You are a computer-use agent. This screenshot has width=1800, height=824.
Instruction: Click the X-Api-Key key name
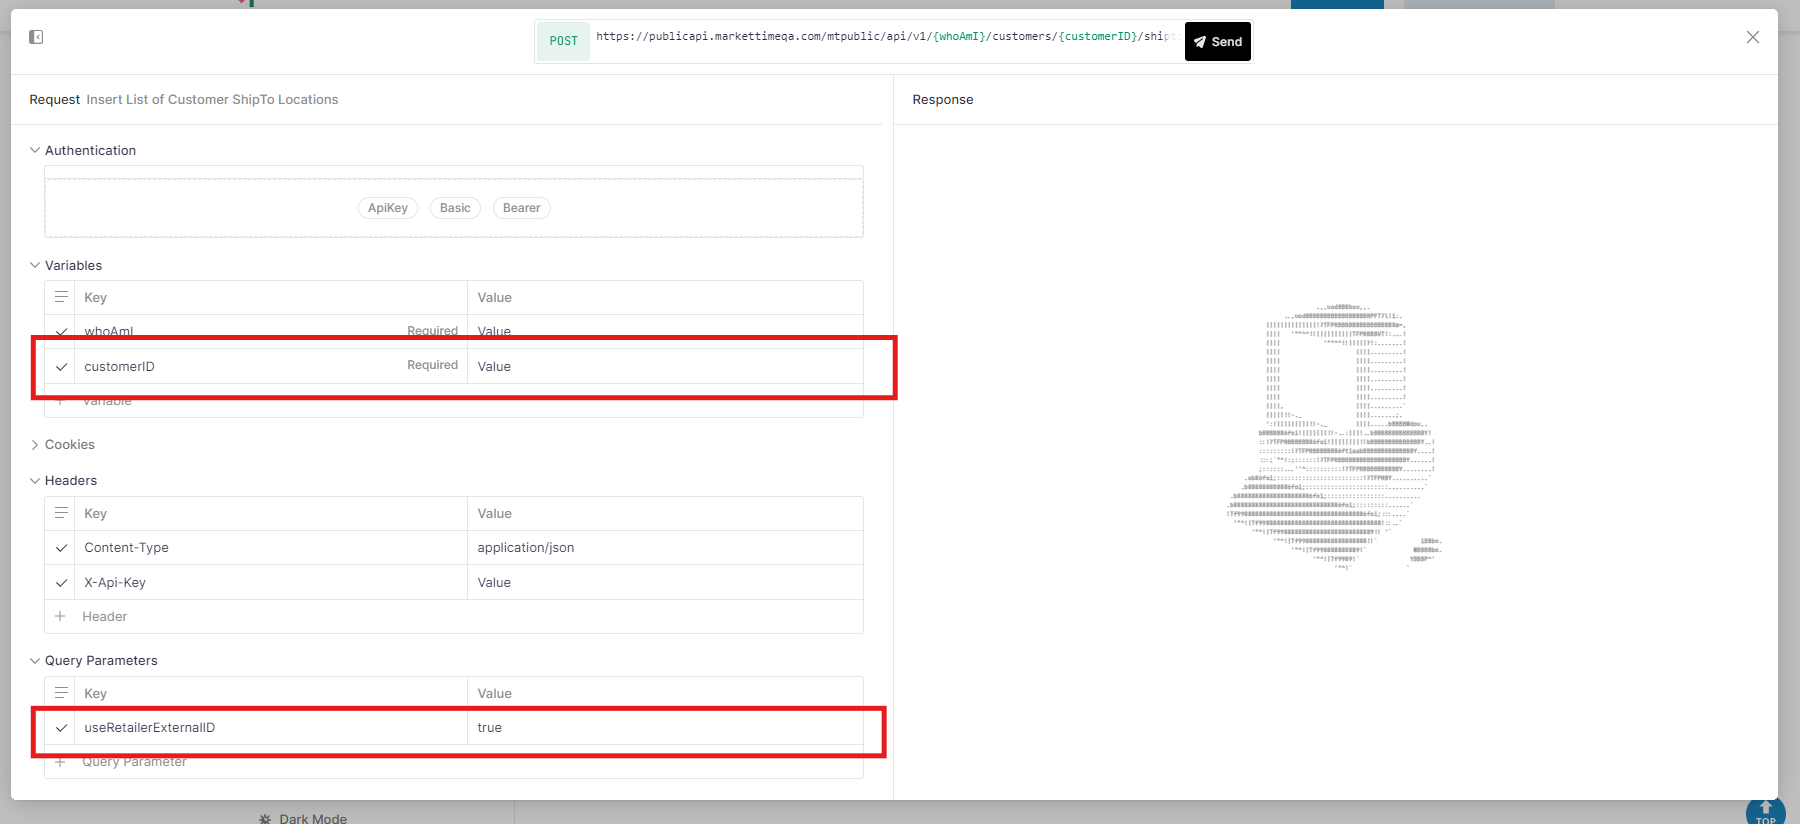[x=115, y=583]
